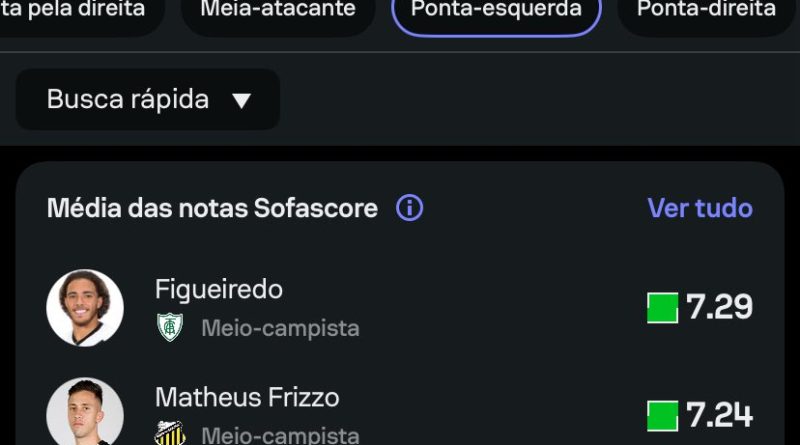Open Matheus Frizzo's player photo
The width and height of the screenshot is (800, 445).
click(x=85, y=411)
